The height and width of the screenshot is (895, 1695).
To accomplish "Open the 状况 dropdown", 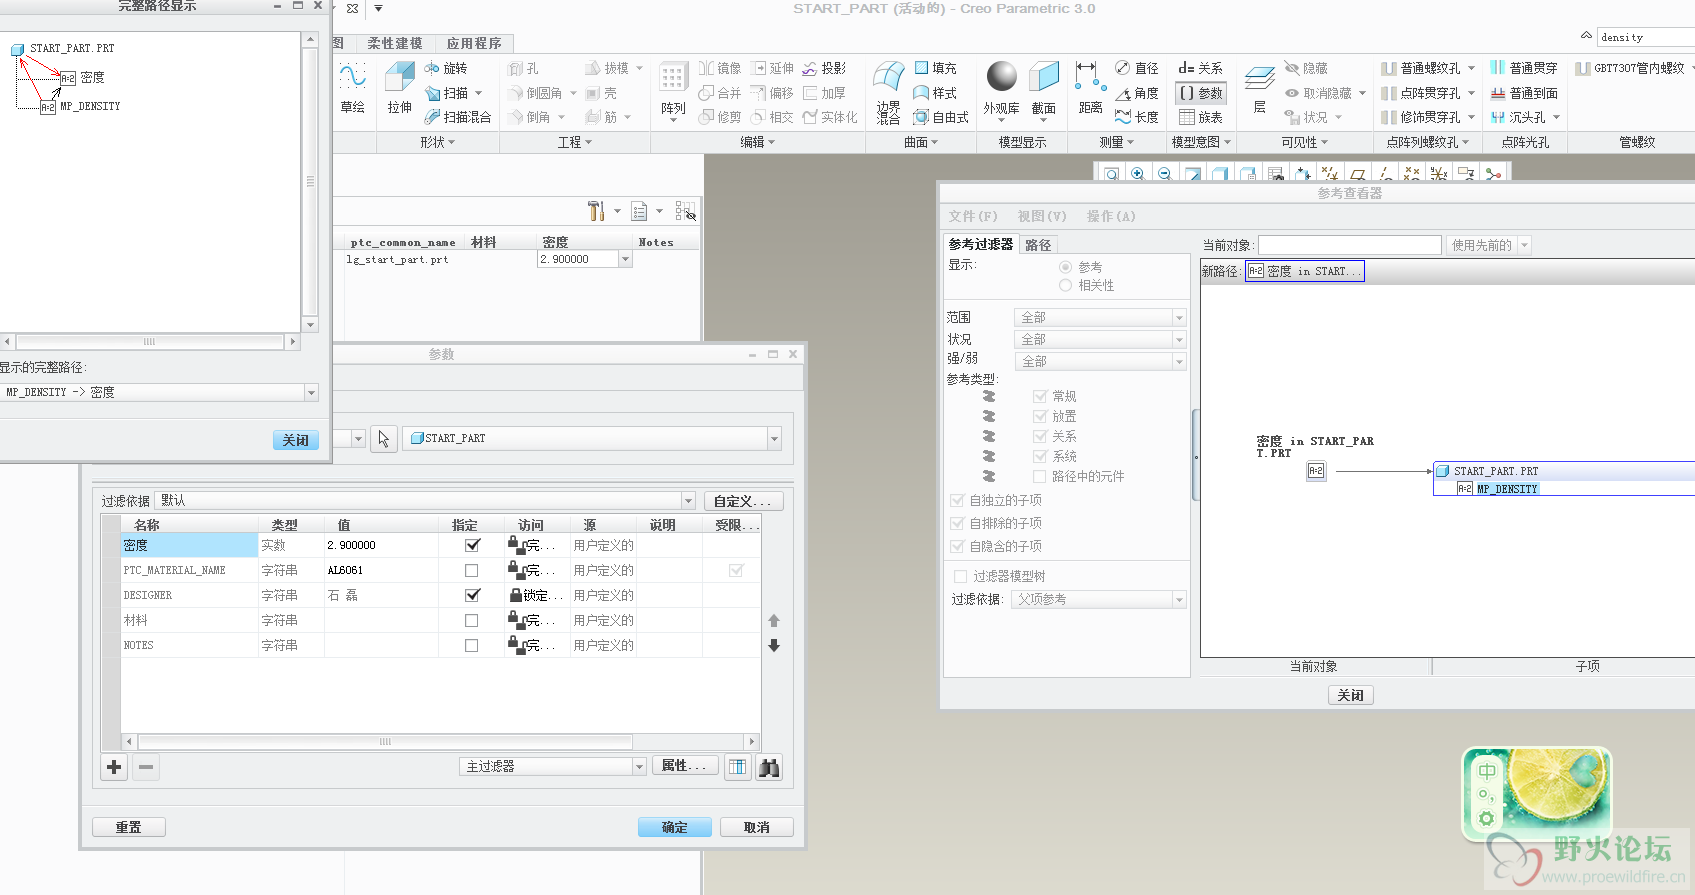I will [1100, 340].
